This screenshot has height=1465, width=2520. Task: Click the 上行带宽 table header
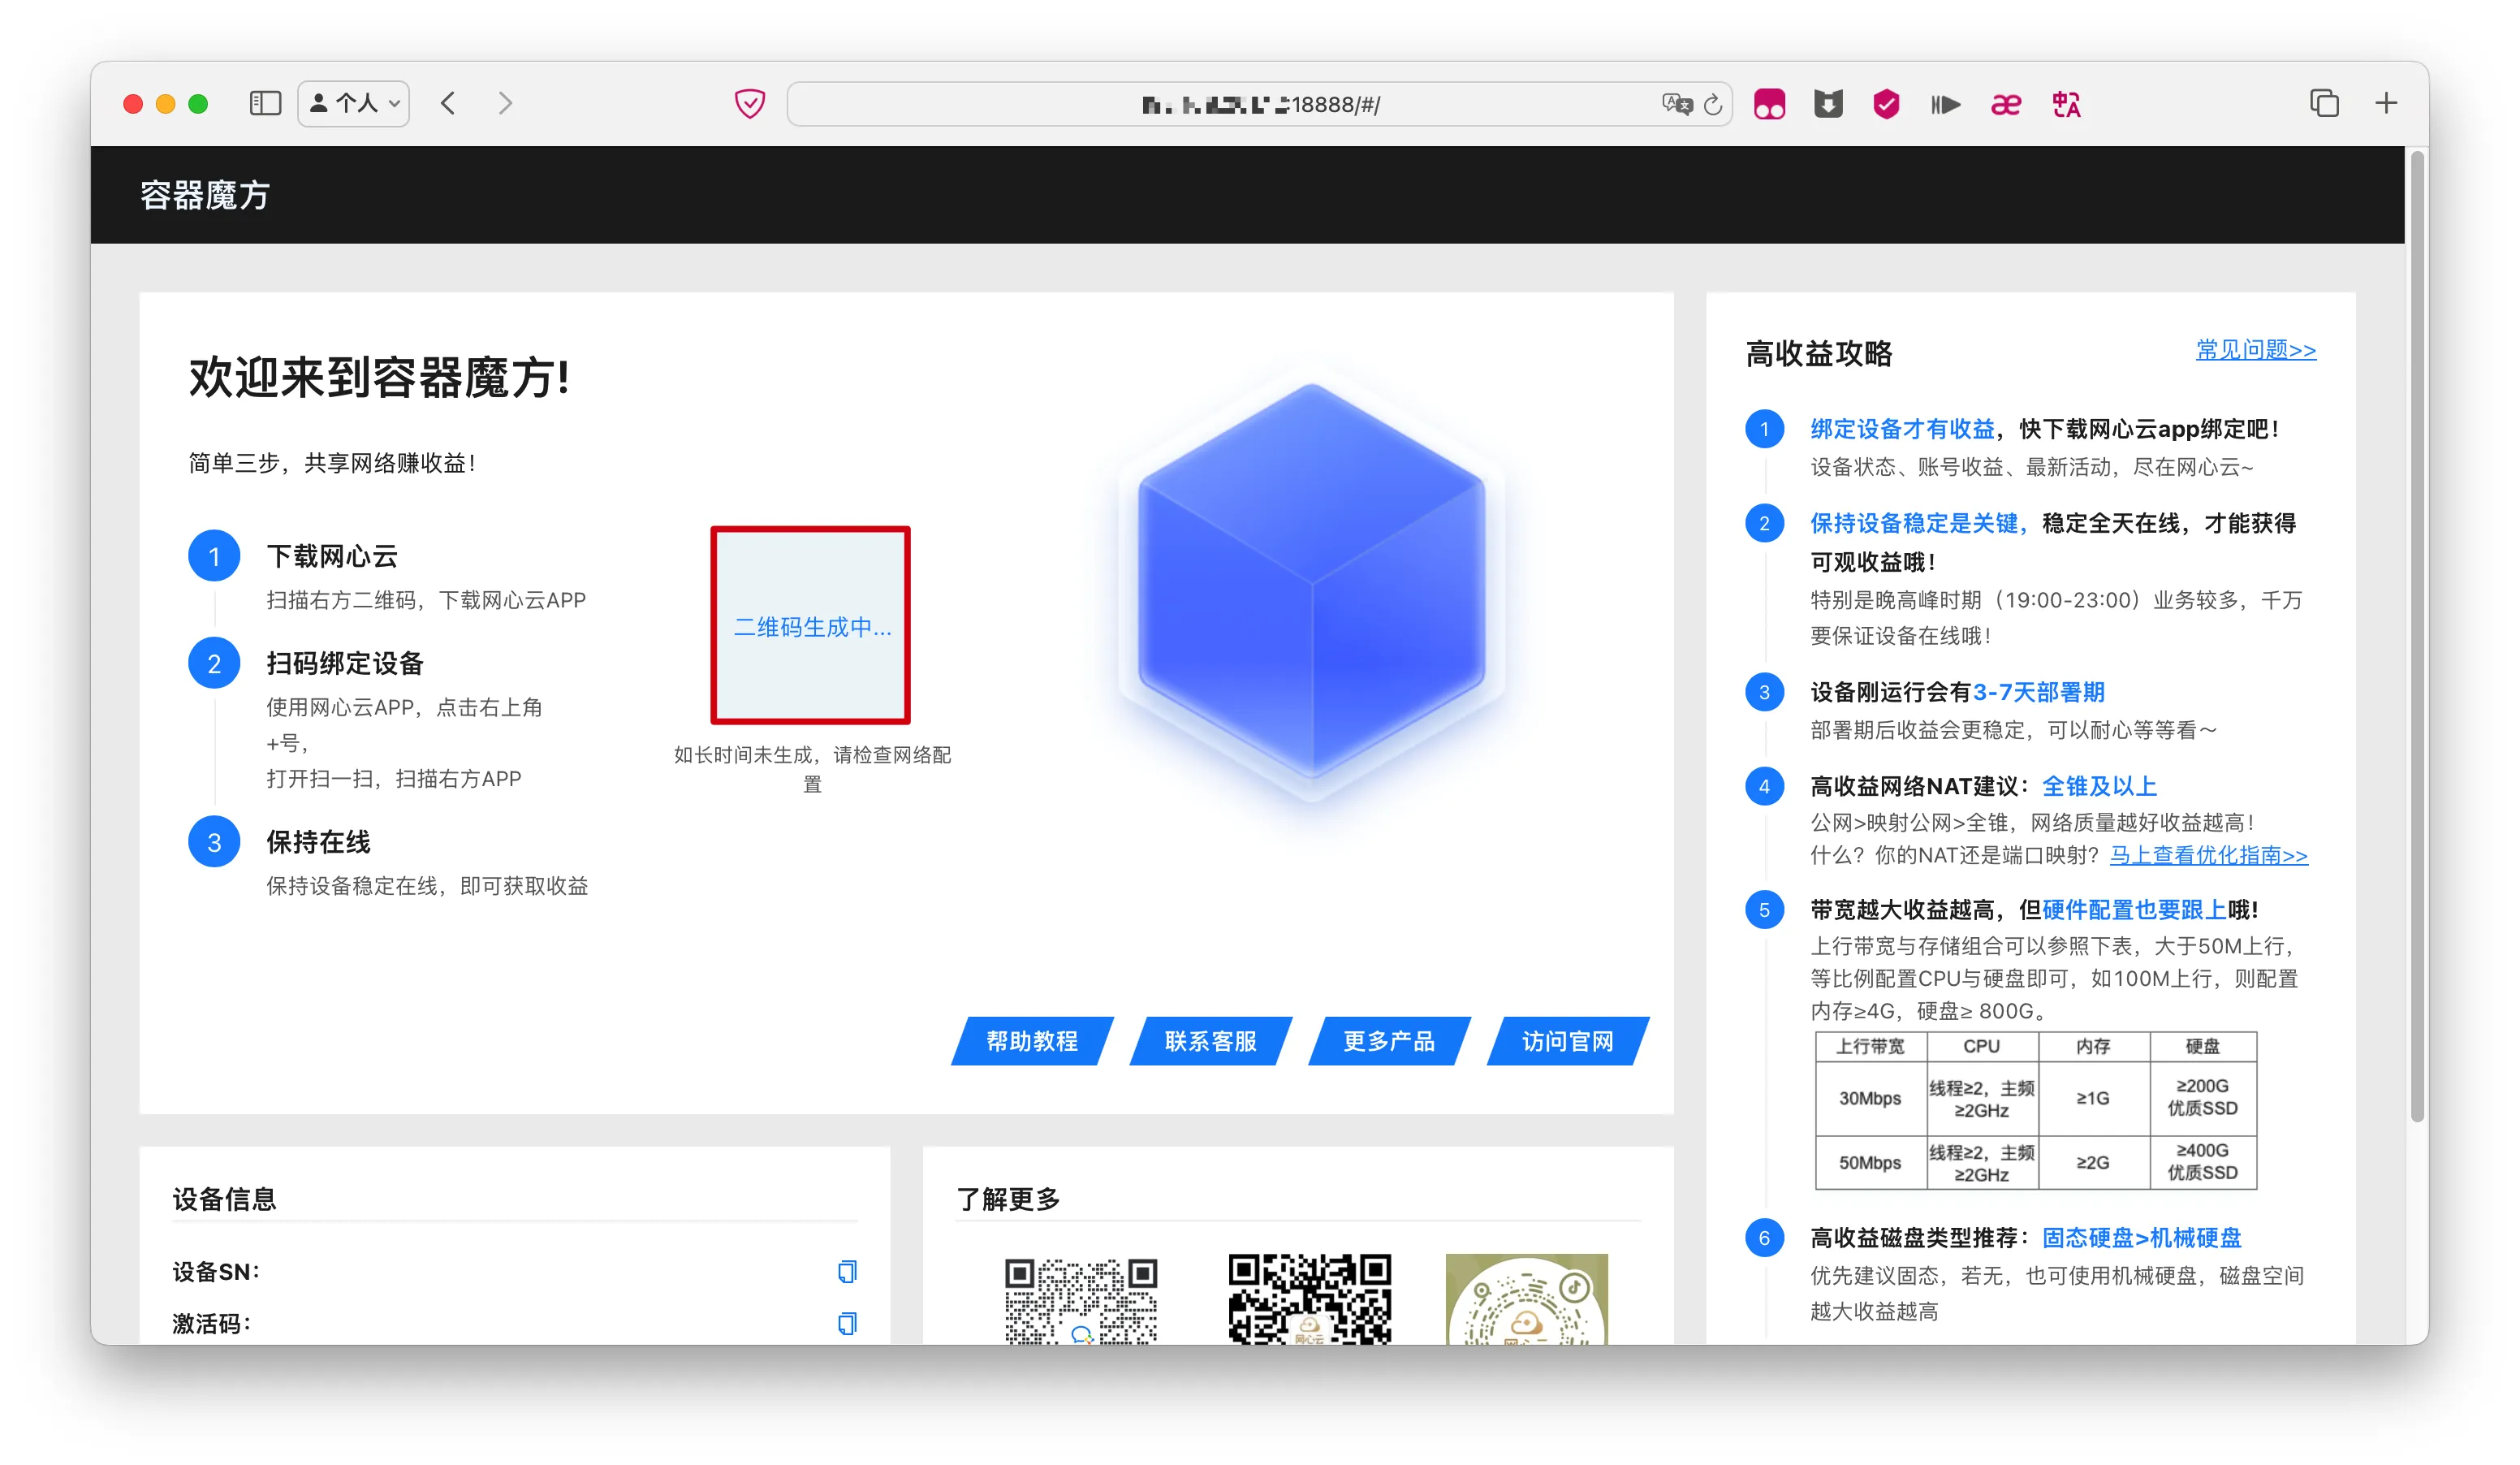click(x=1871, y=1046)
